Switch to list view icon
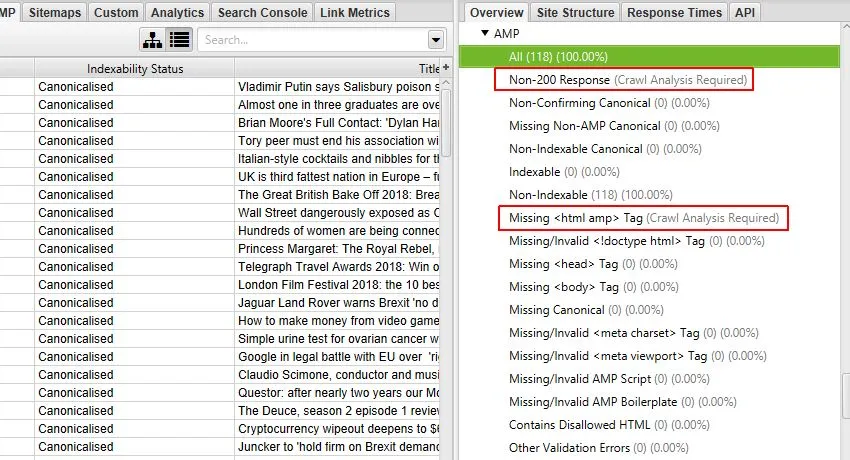 pos(179,40)
